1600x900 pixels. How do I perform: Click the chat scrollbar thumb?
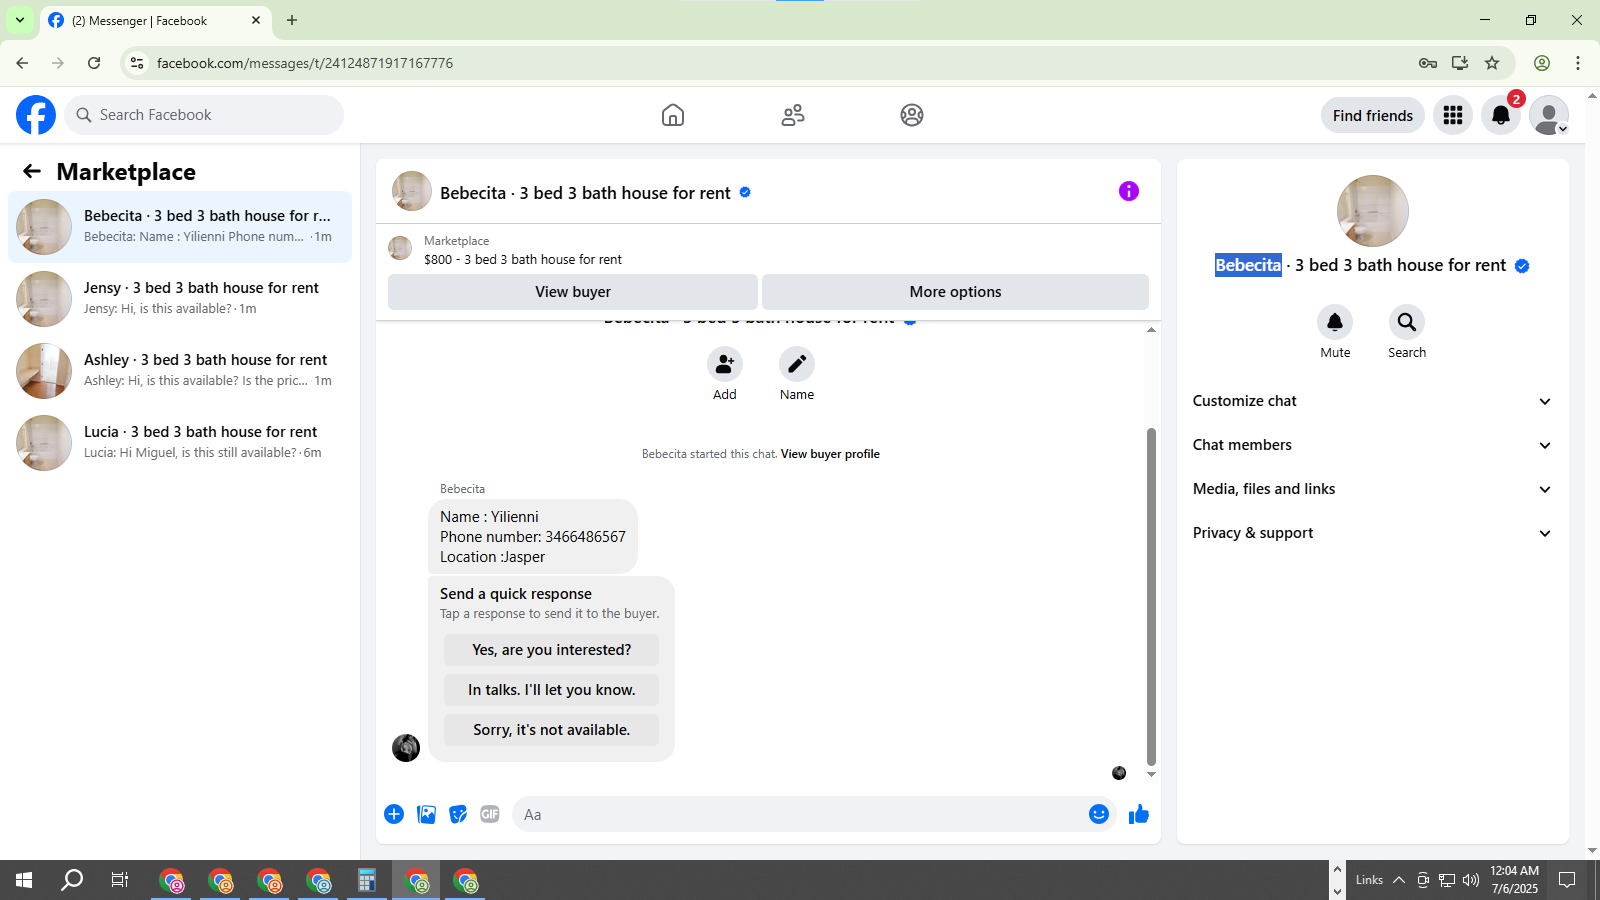(1151, 596)
